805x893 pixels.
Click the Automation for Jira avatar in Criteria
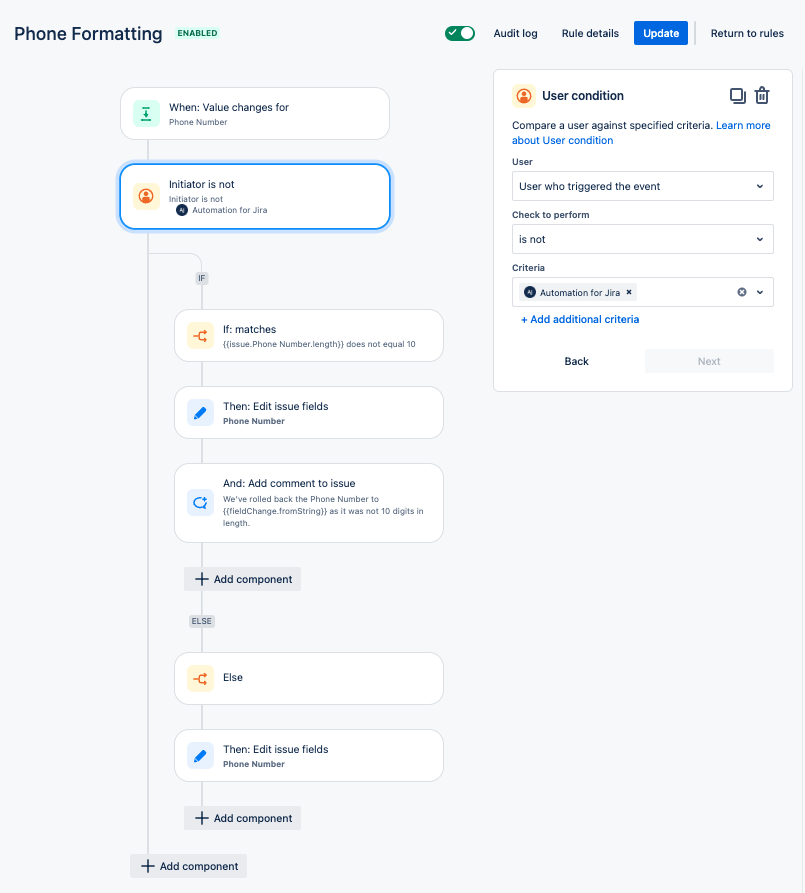(530, 292)
